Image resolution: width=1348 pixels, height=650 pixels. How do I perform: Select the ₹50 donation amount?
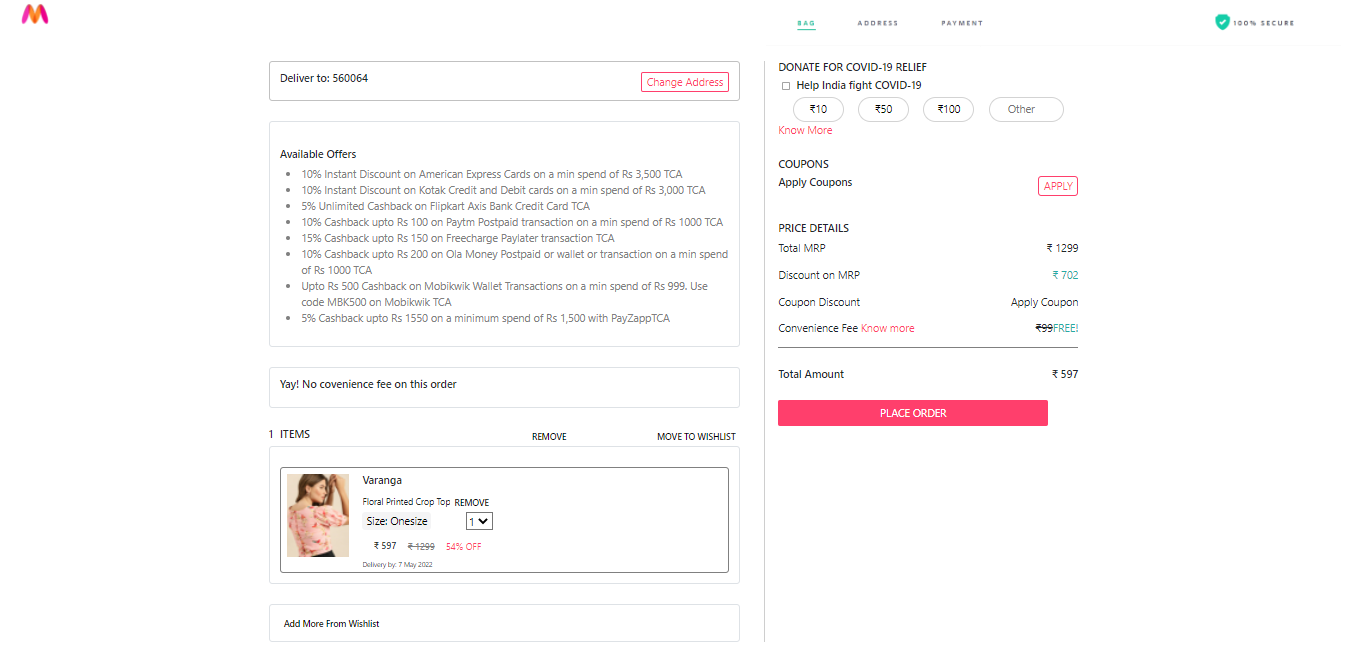[x=883, y=109]
